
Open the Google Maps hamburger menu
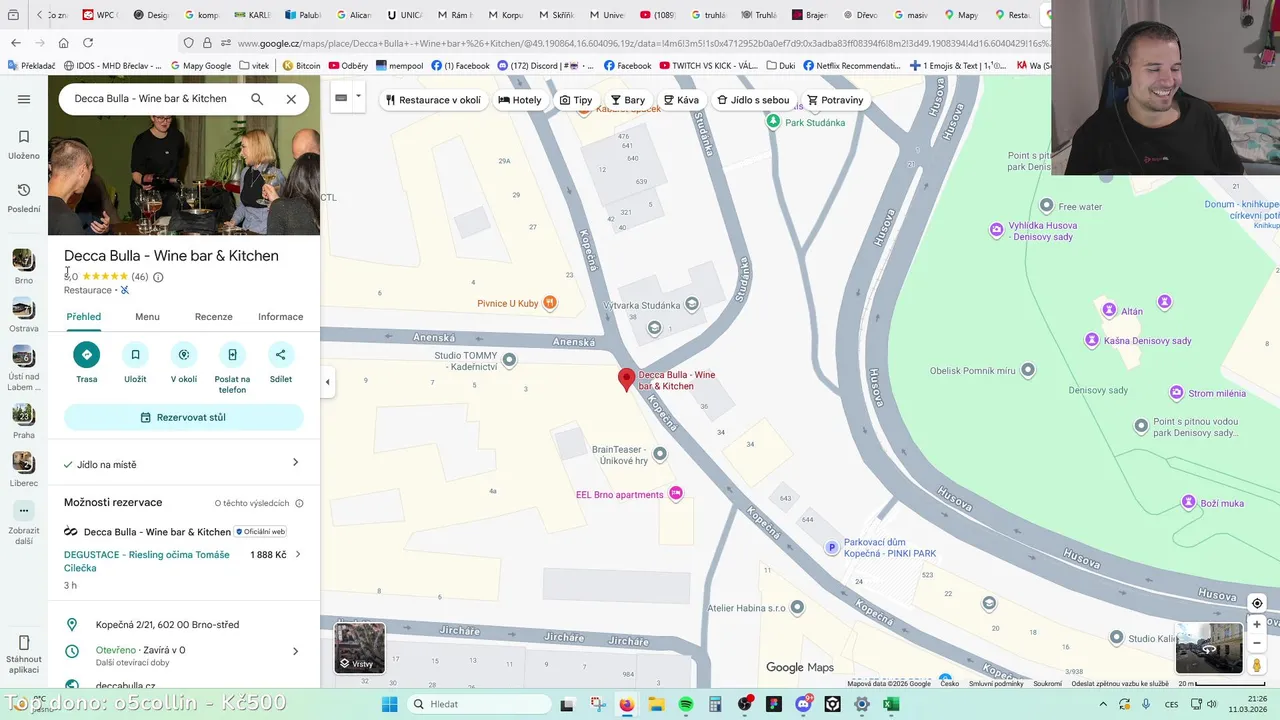[24, 99]
